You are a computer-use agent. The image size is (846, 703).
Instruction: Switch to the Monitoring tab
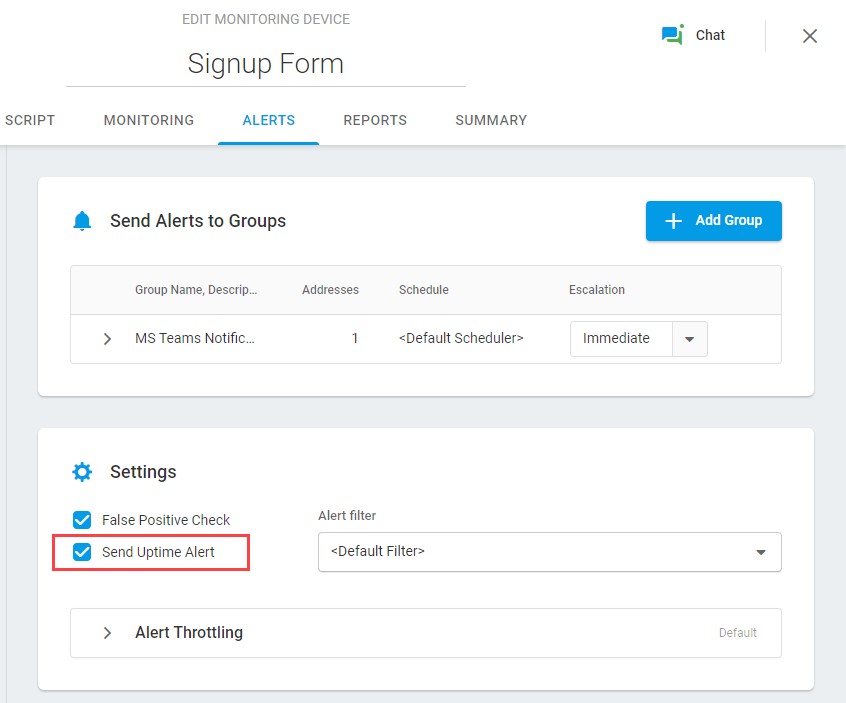pyautogui.click(x=149, y=120)
